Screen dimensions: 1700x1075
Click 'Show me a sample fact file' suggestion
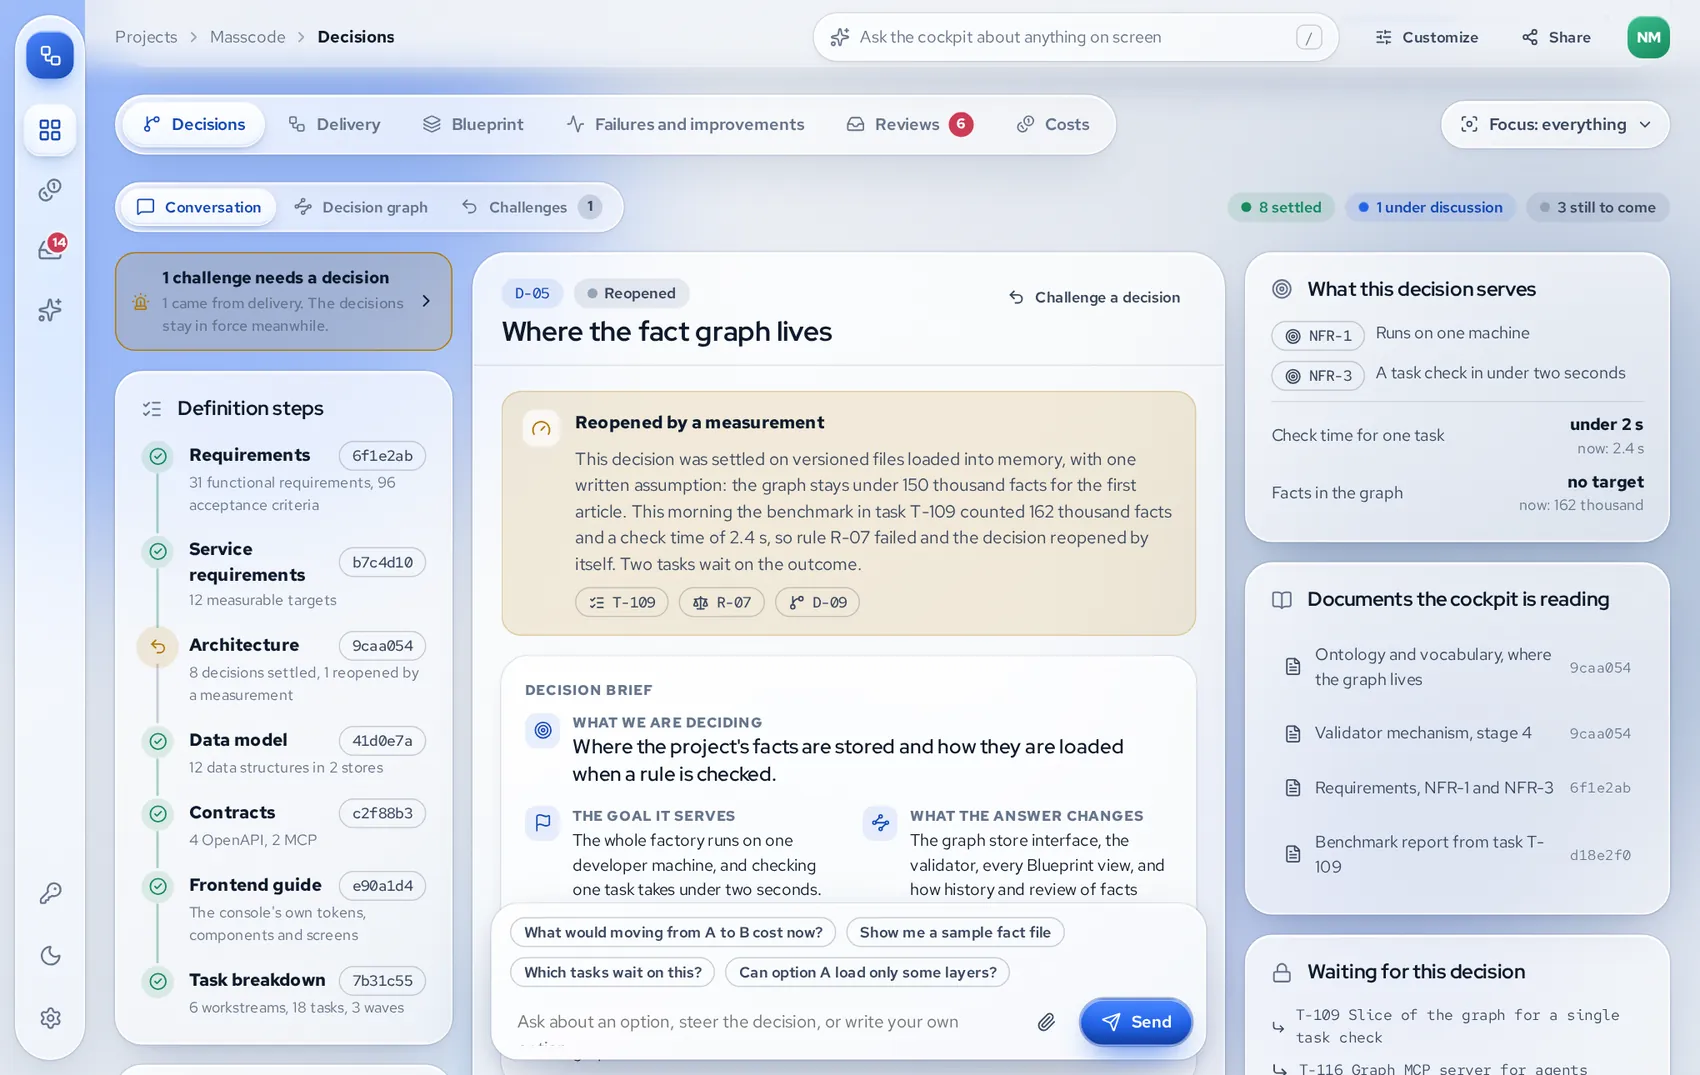pos(955,932)
